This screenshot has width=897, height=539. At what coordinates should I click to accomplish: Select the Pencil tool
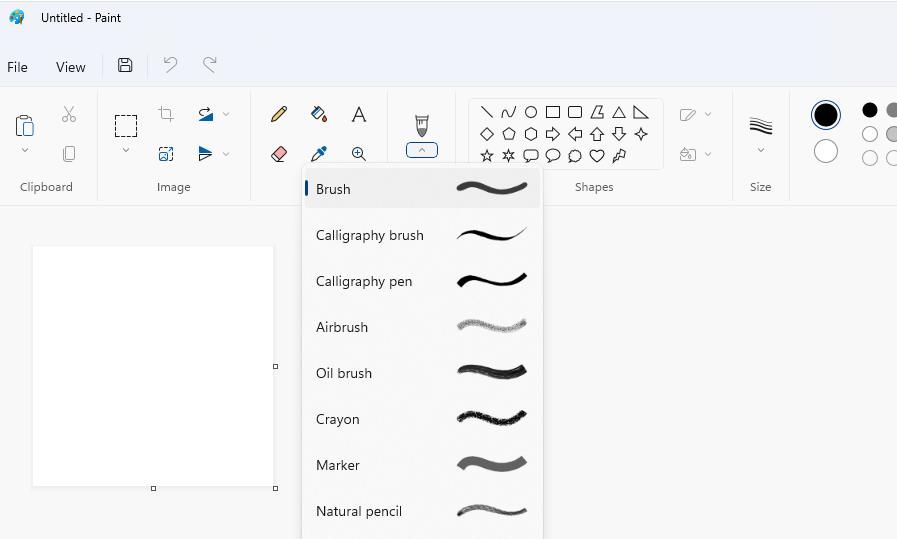pyautogui.click(x=279, y=115)
